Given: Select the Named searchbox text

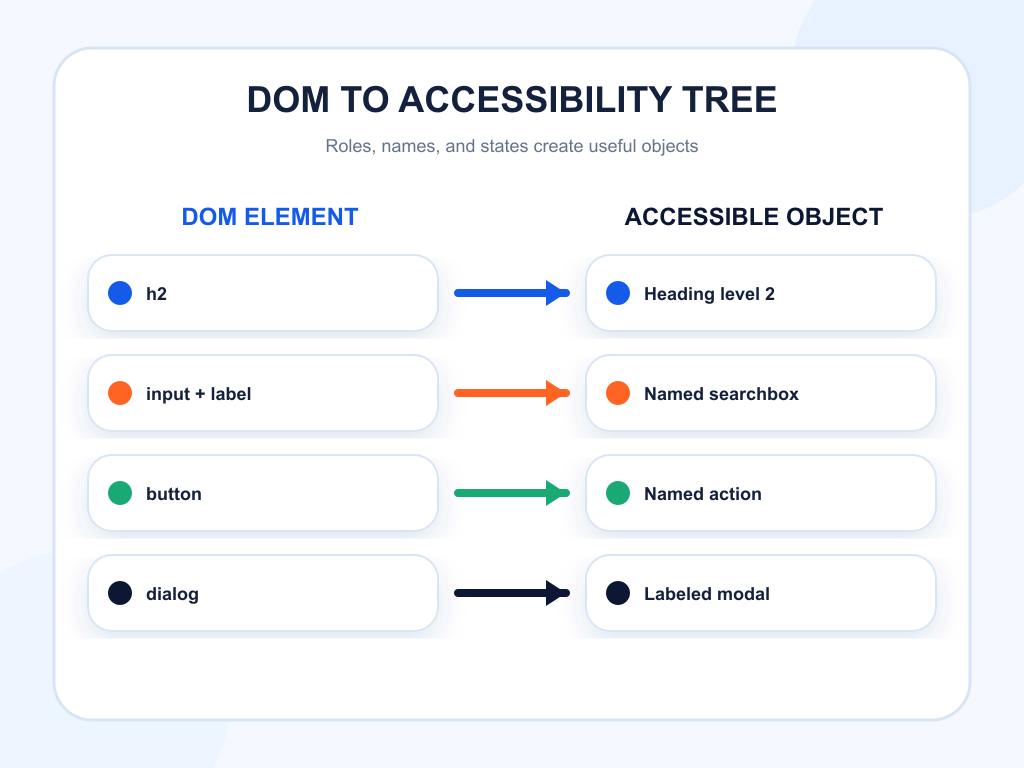Looking at the screenshot, I should 721,394.
